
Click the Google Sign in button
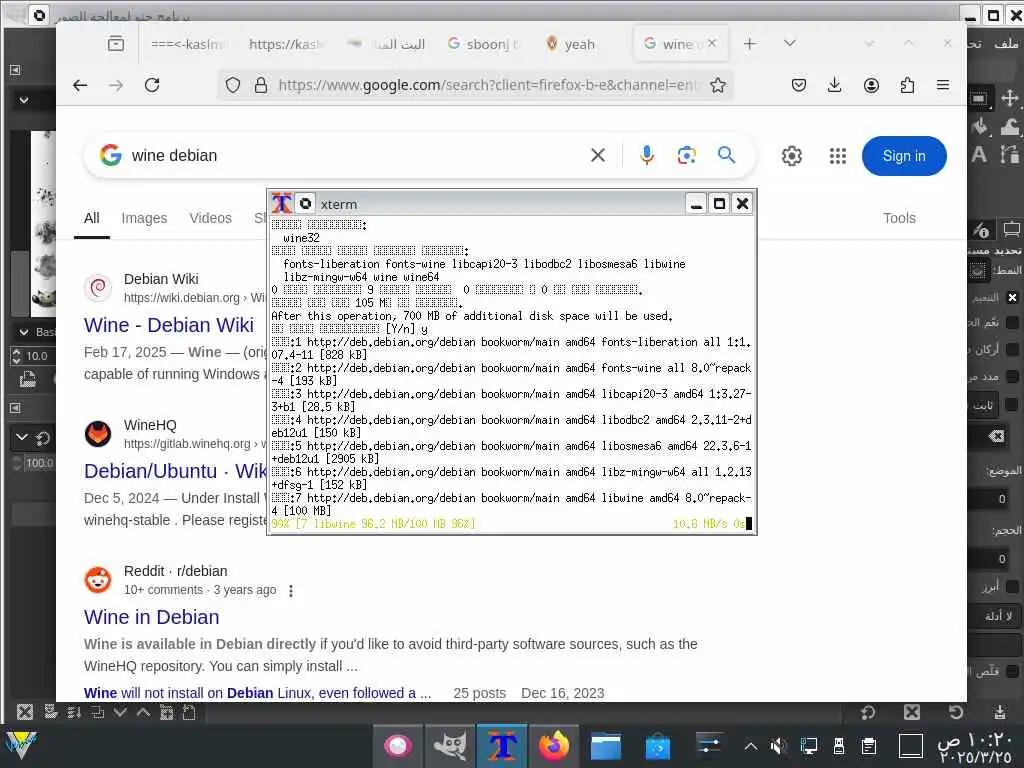click(x=904, y=156)
